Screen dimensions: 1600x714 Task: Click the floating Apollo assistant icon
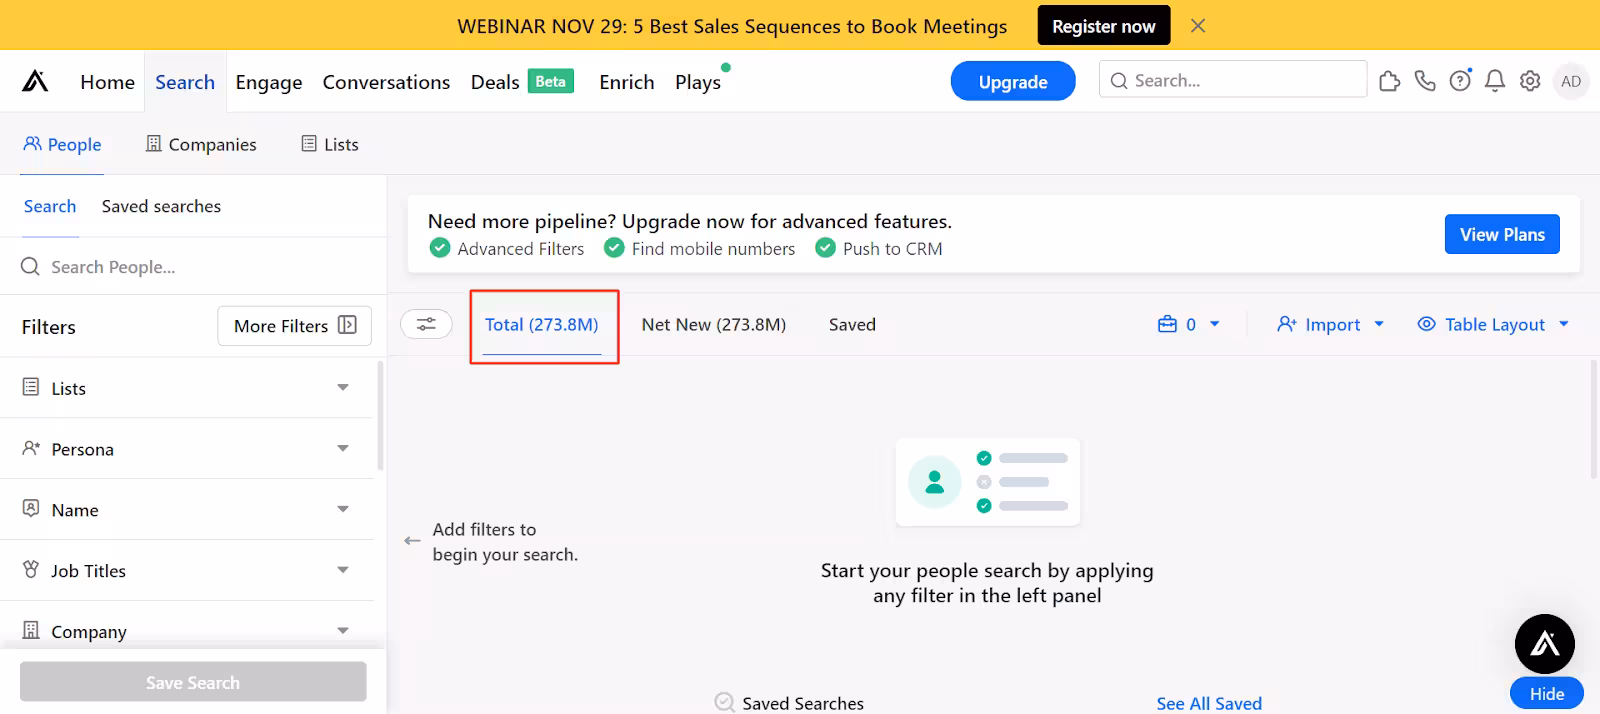pos(1544,644)
